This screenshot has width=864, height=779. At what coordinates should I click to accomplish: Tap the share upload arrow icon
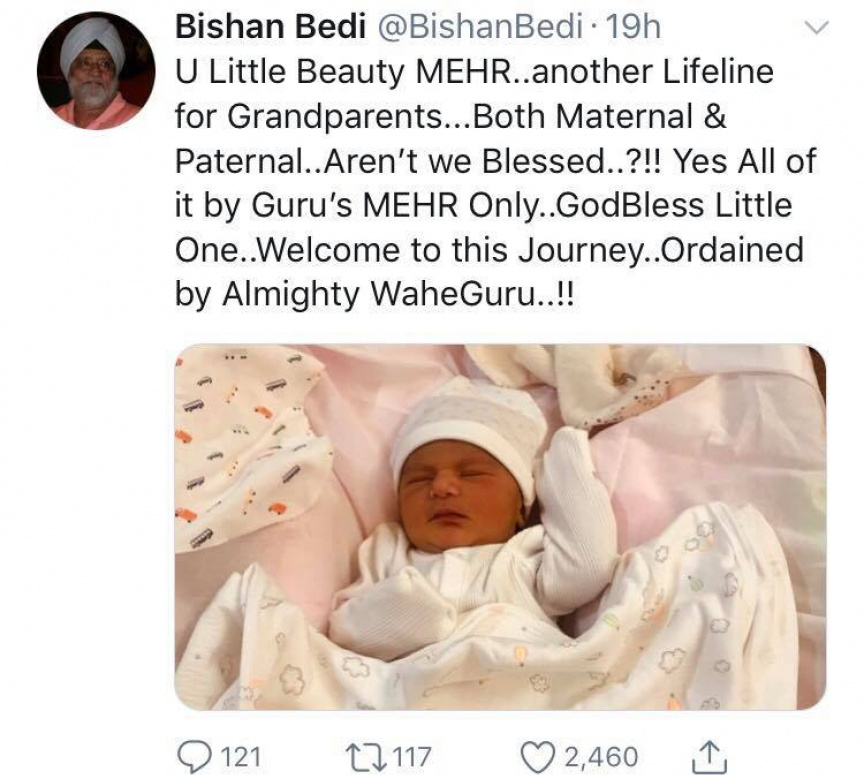[x=706, y=753]
